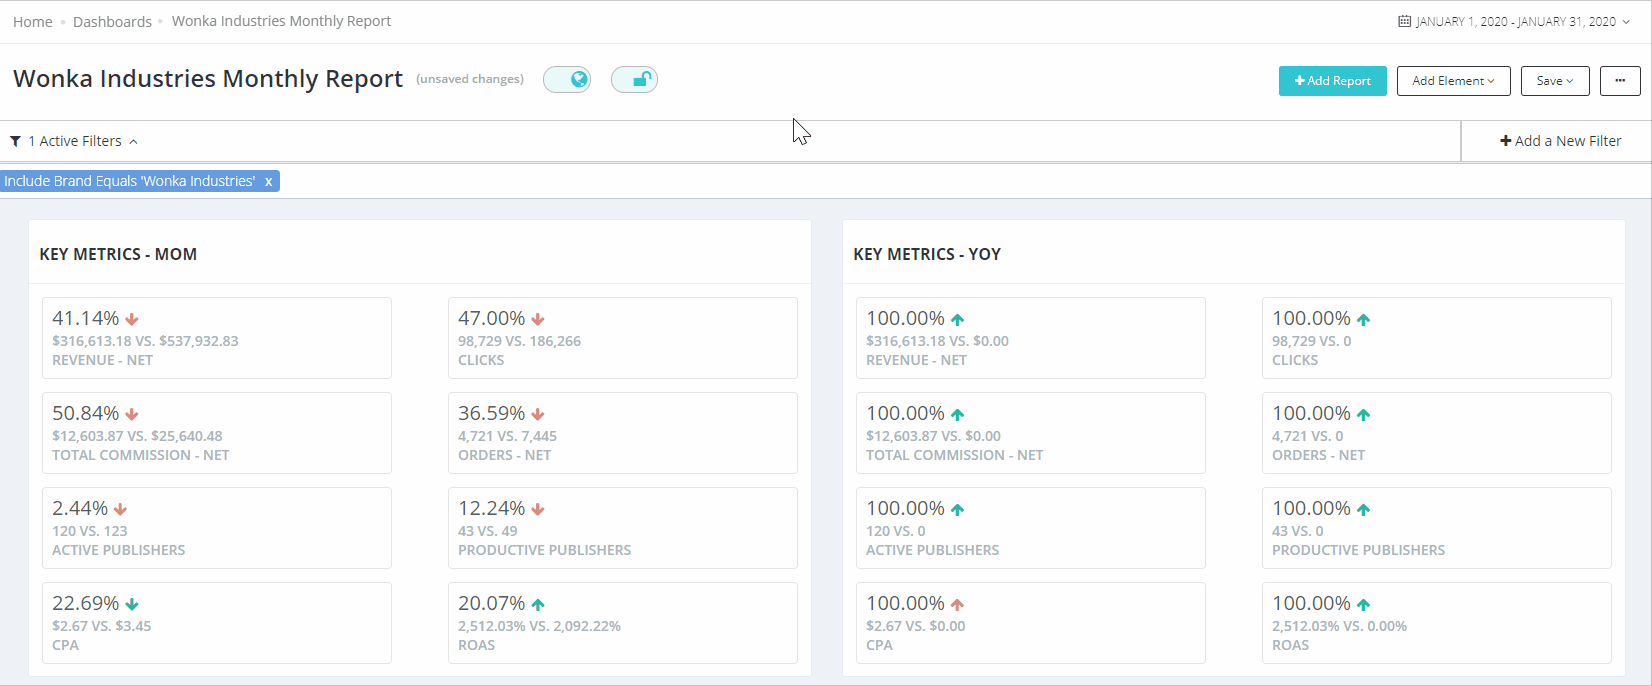Viewport: 1652px width, 686px height.
Task: Select MOM value $316,613.18 VS. $537,932.83
Action: (145, 341)
